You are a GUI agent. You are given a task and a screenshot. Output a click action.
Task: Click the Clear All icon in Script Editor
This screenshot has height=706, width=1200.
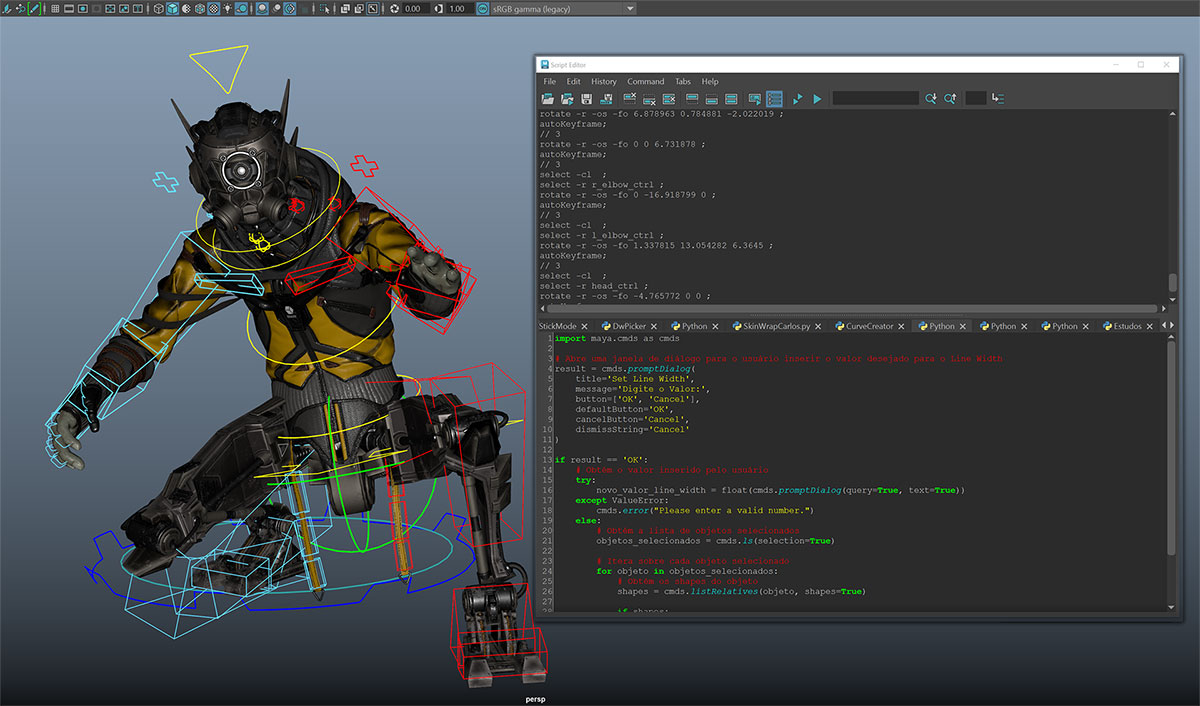(669, 99)
